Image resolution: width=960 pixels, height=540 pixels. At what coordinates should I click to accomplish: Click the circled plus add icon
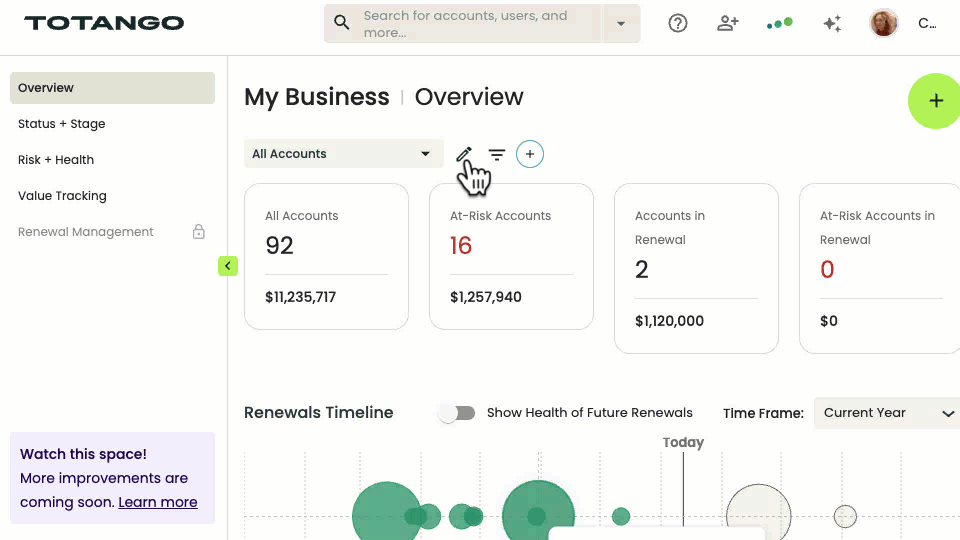point(530,154)
